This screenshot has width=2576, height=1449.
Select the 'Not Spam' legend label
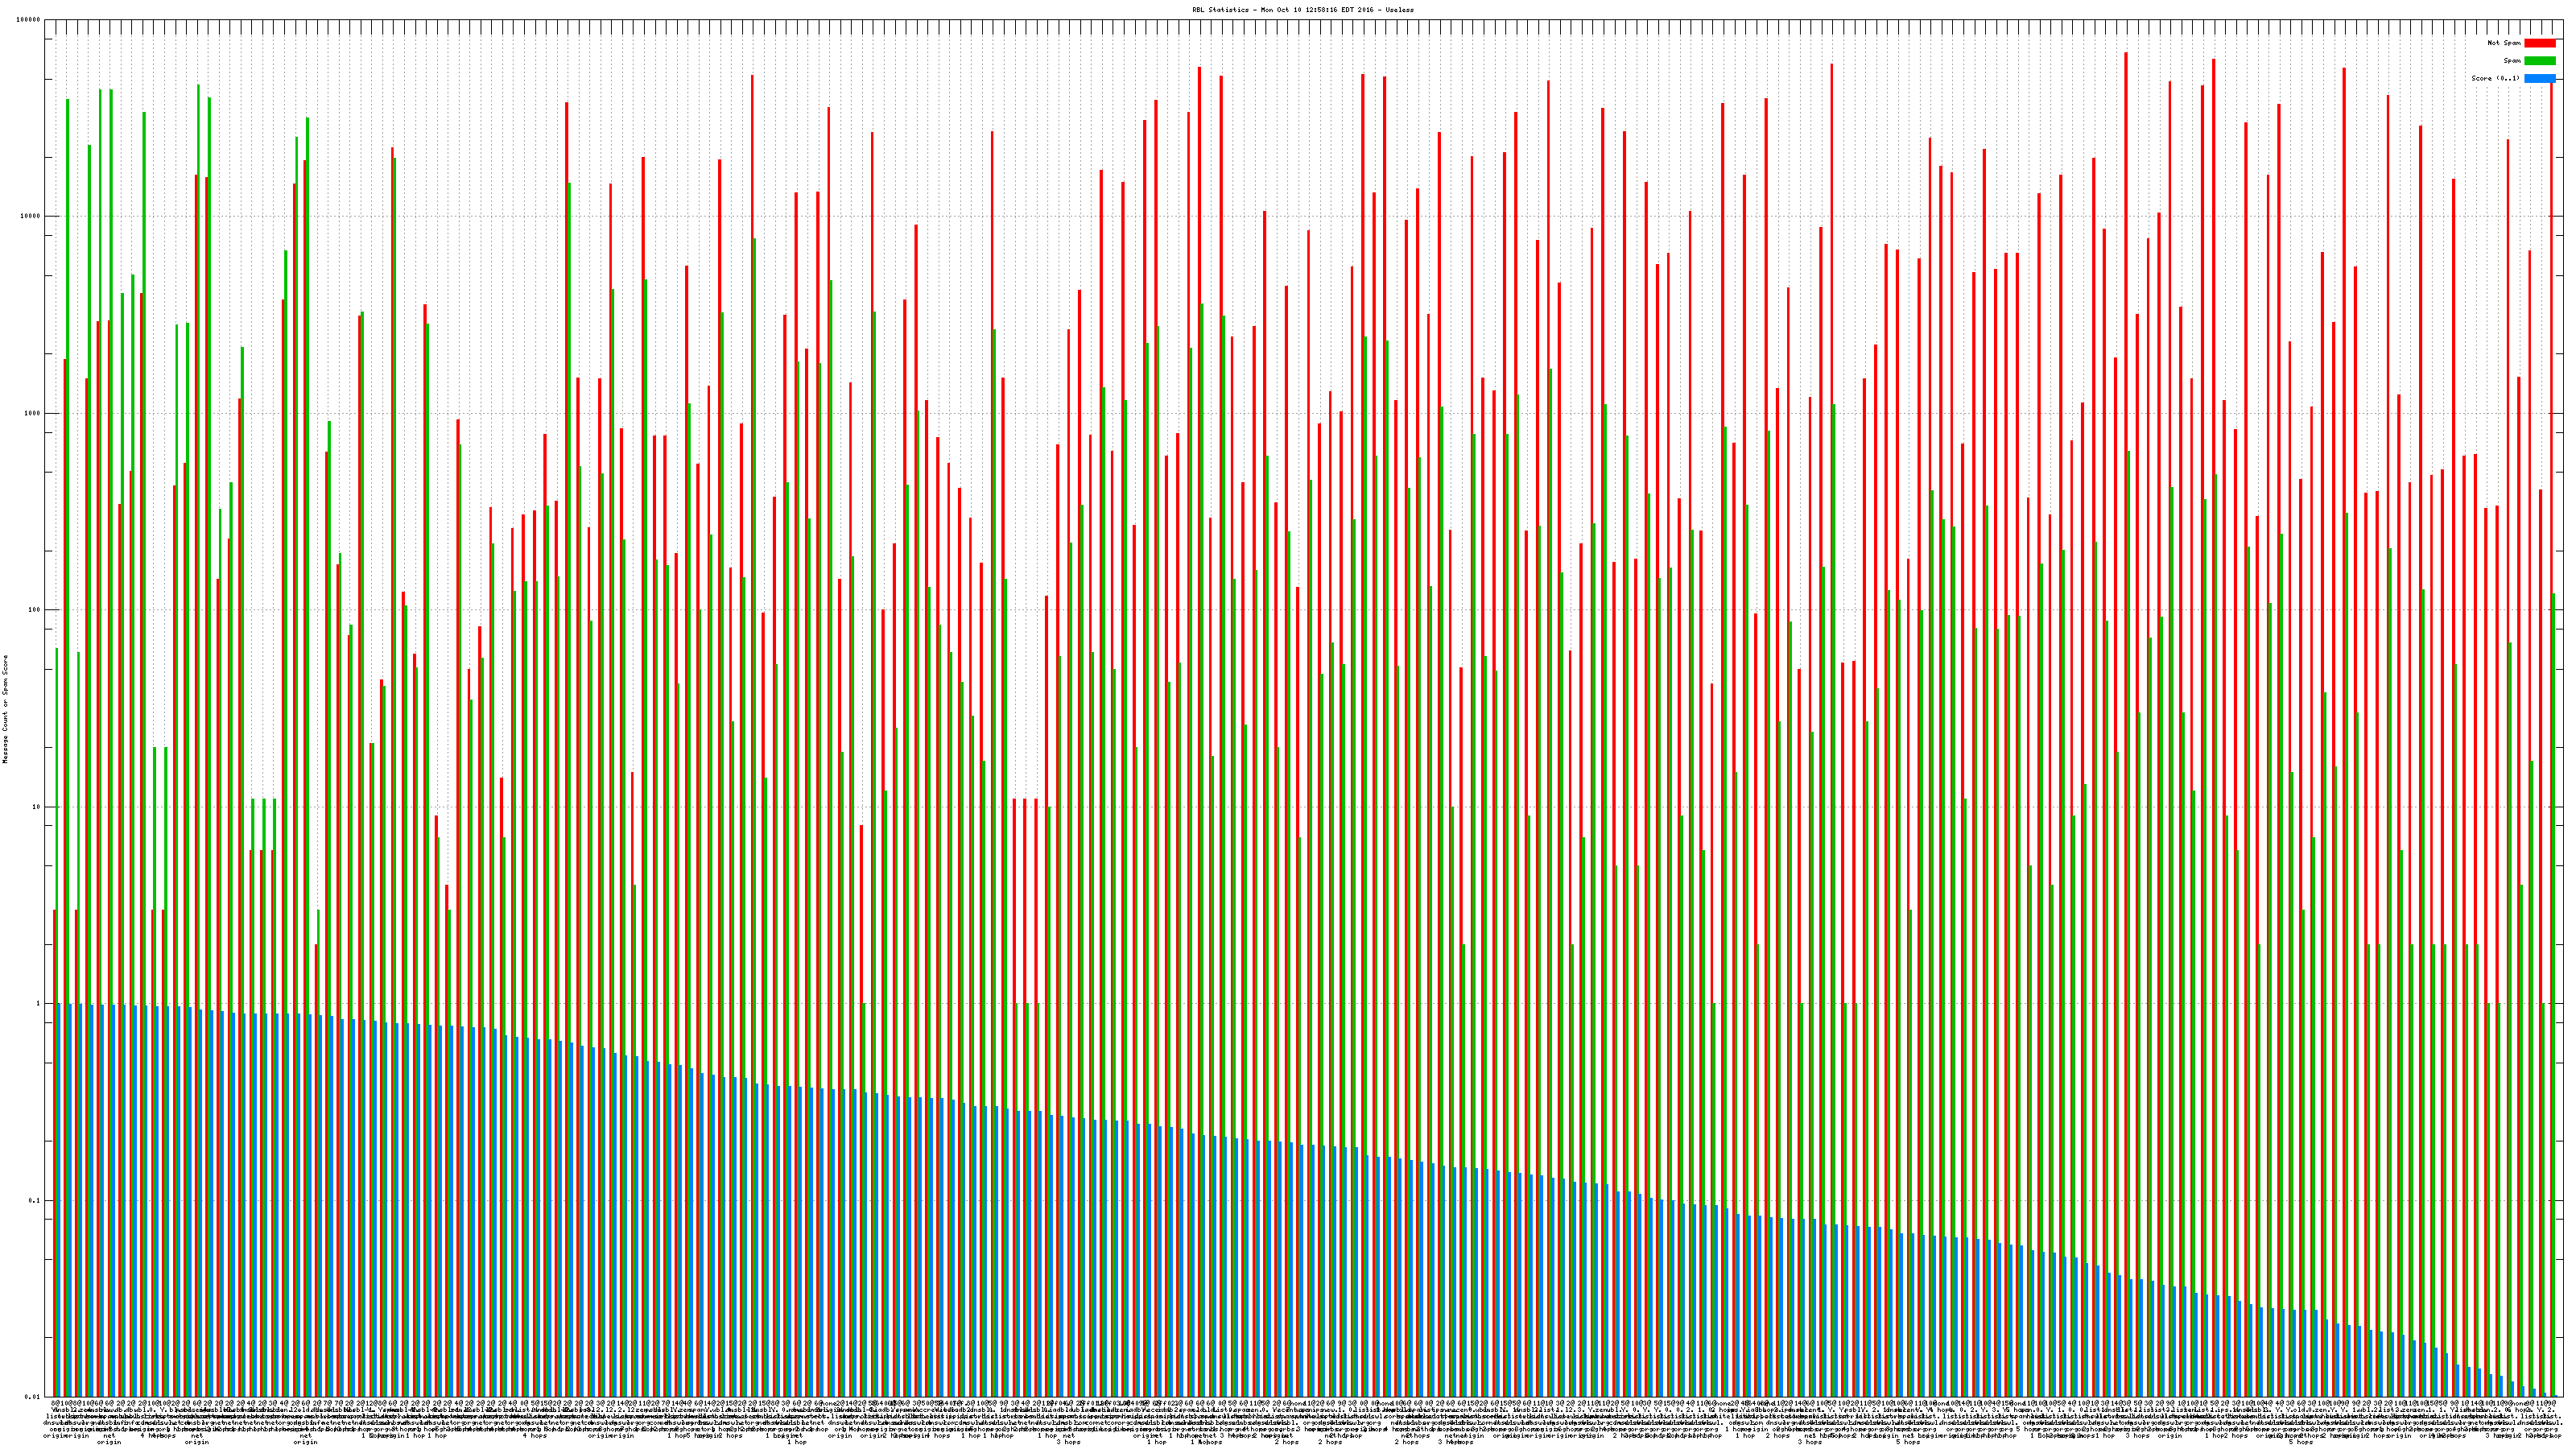2504,43
